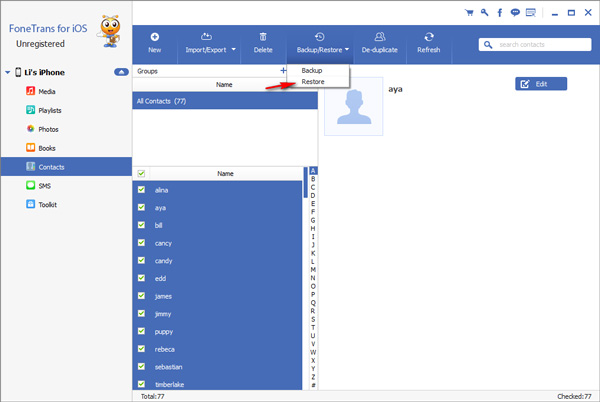Click the Name header of contact list

pos(226,173)
